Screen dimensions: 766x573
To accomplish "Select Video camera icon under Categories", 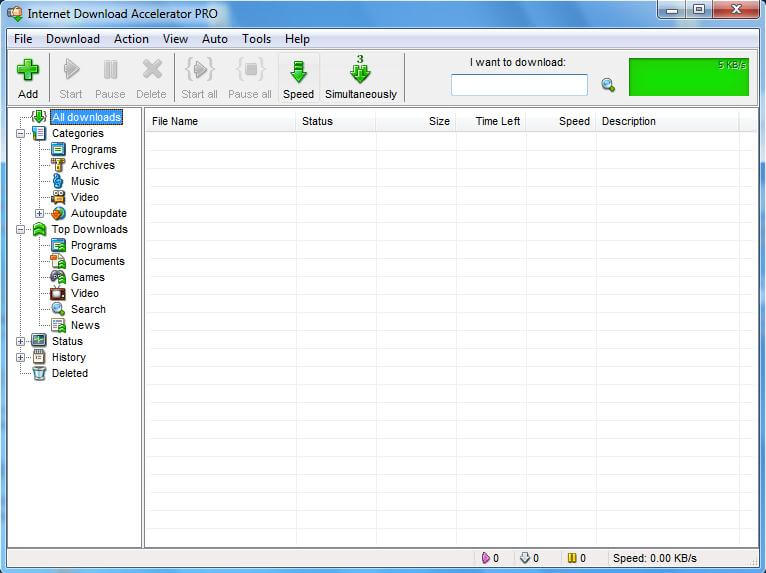I will (58, 197).
